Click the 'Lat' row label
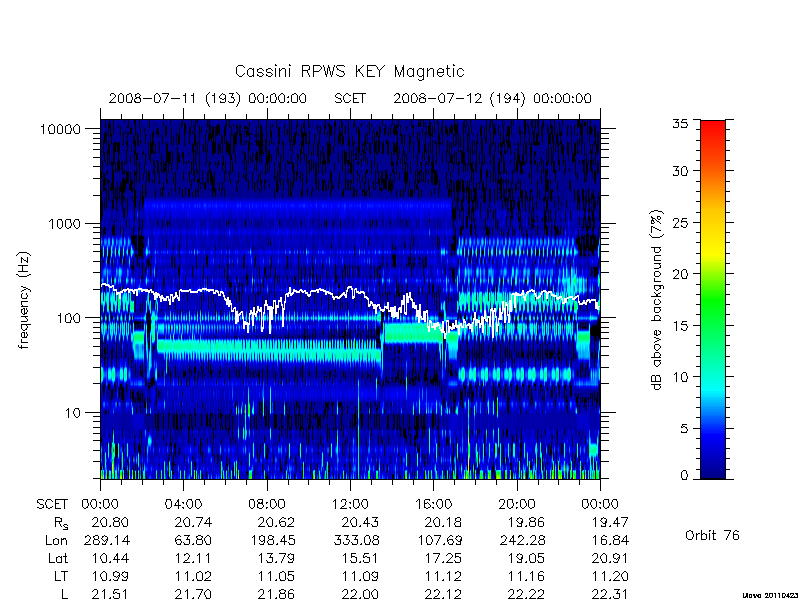The image size is (800, 600). (58, 559)
